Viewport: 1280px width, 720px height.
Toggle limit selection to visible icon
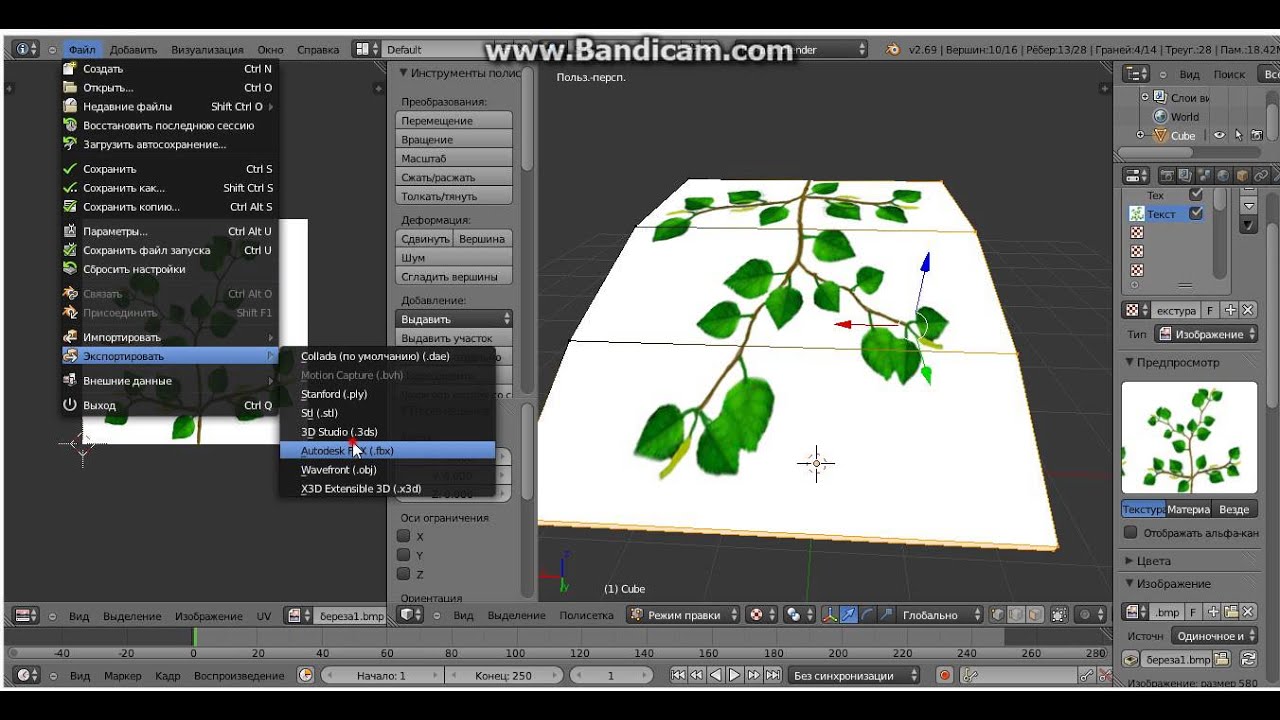(x=1059, y=614)
